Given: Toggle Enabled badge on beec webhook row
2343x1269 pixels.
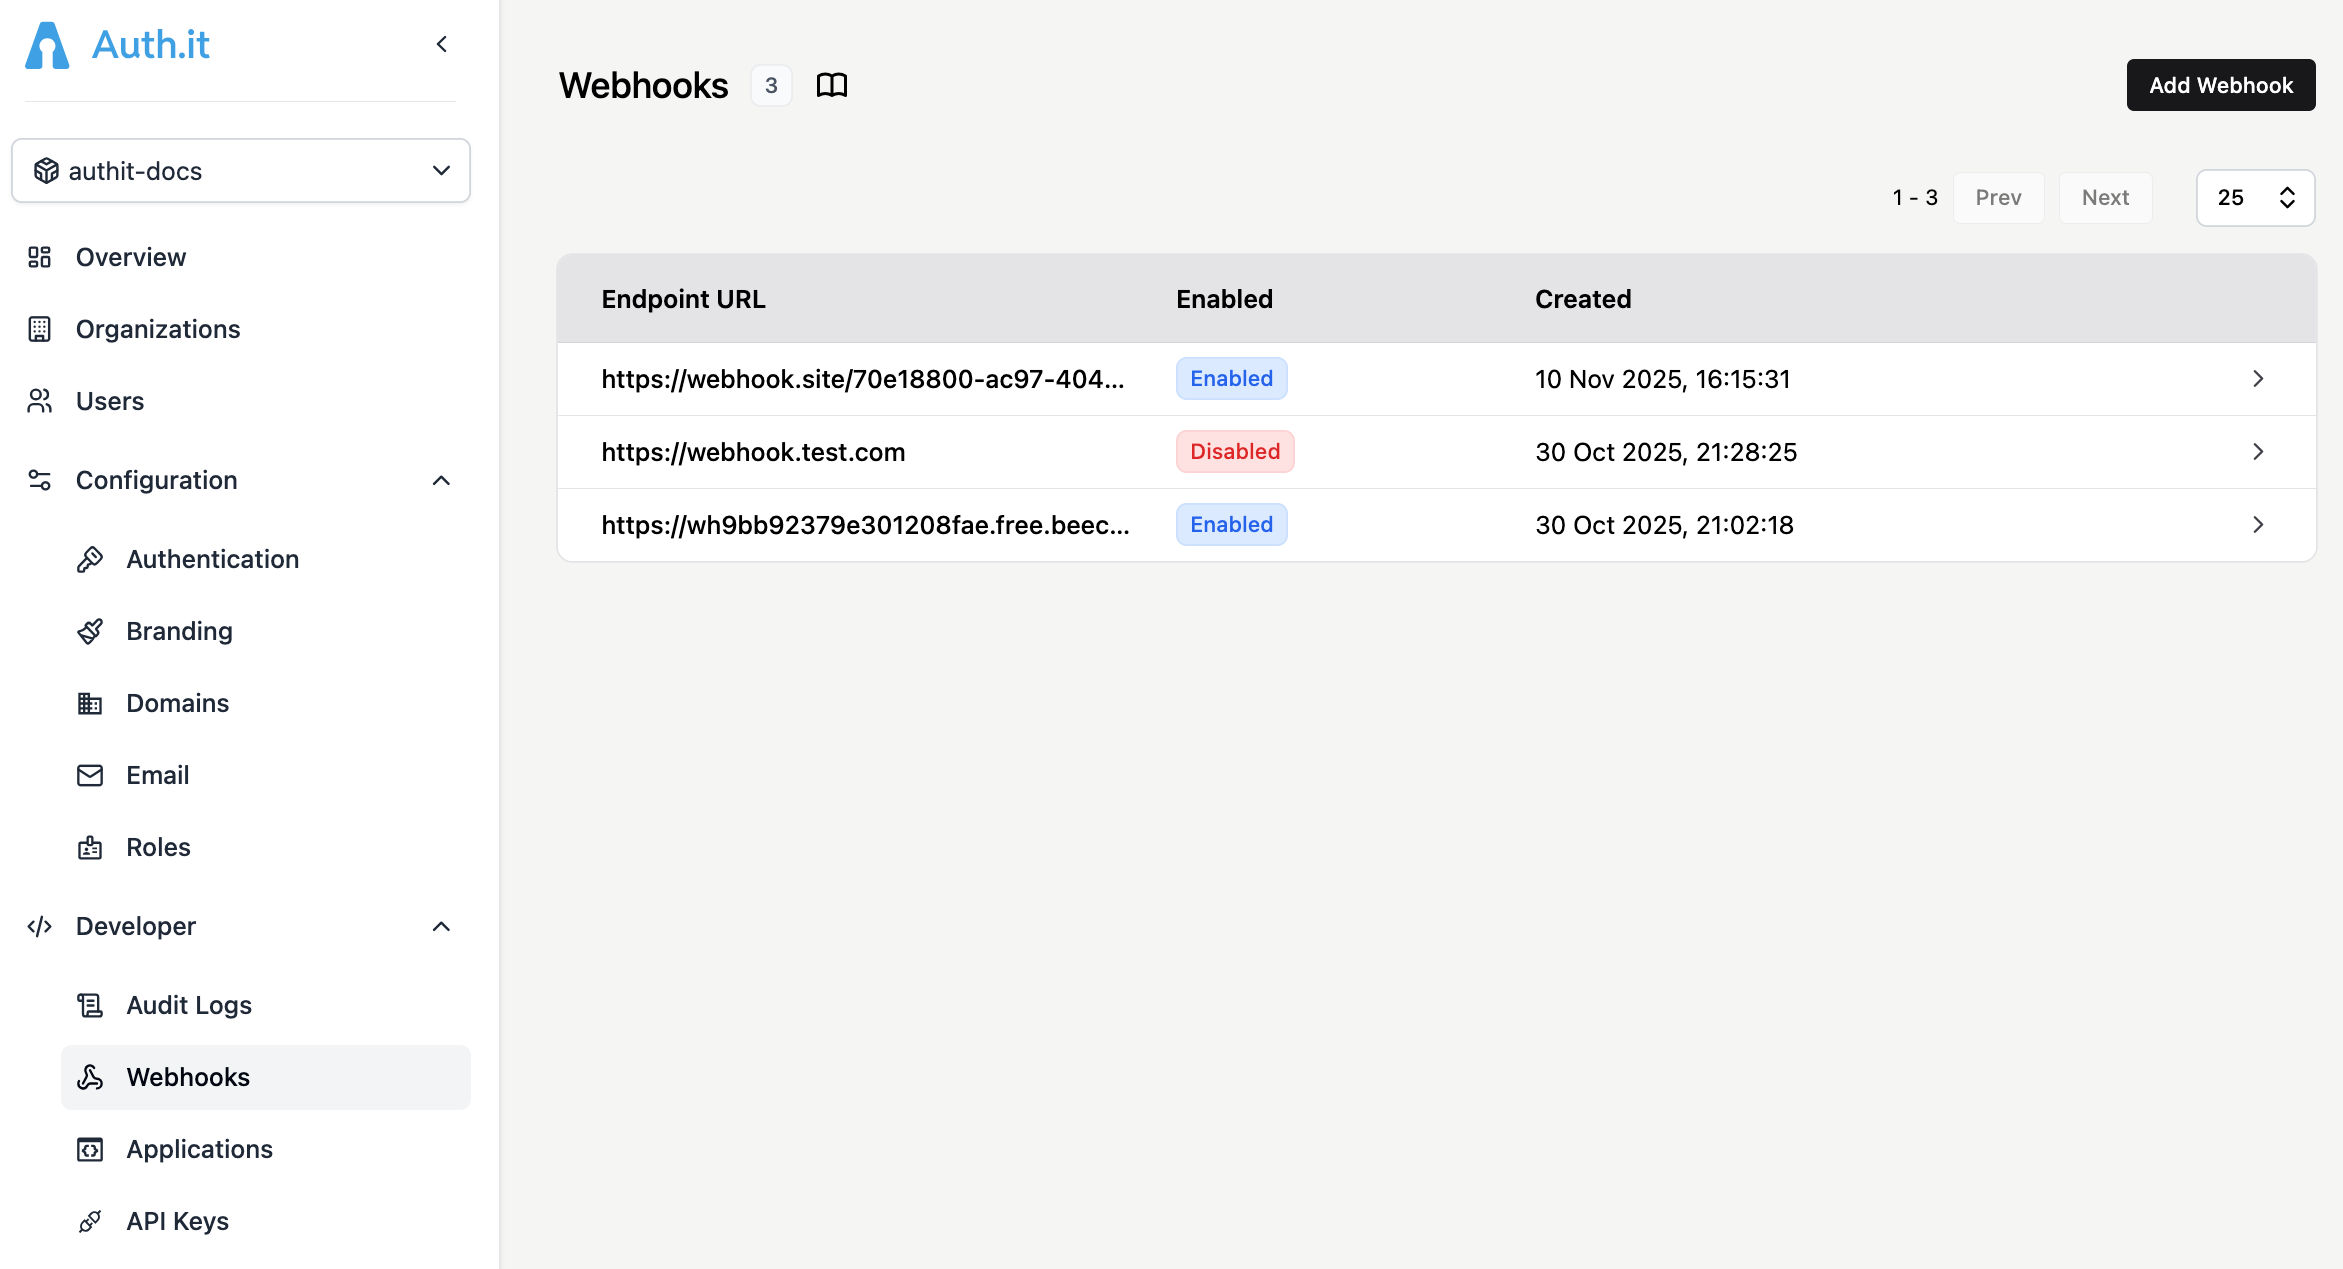Looking at the screenshot, I should (x=1231, y=524).
